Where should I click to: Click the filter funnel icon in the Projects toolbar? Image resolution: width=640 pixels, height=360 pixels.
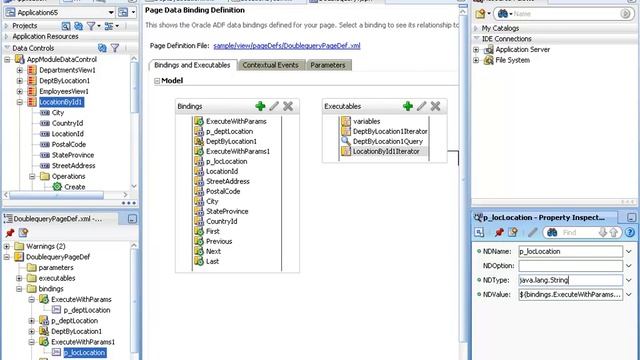[91, 26]
